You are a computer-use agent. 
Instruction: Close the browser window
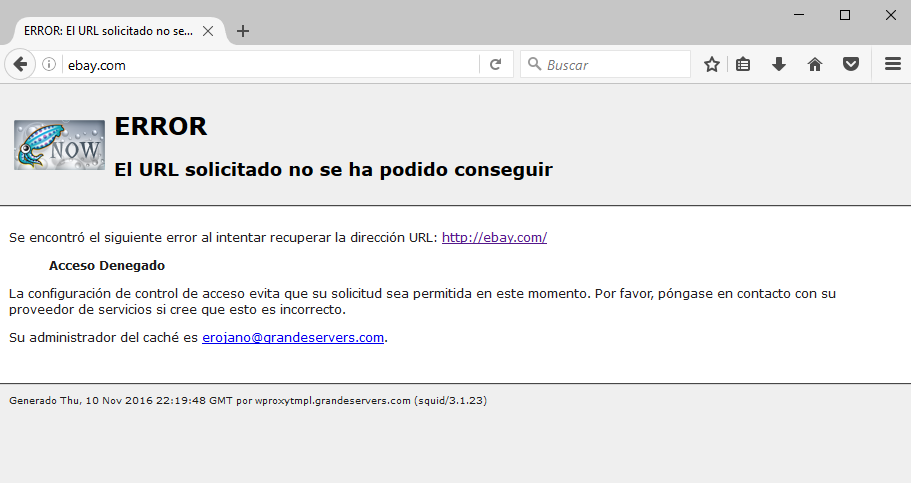point(890,15)
